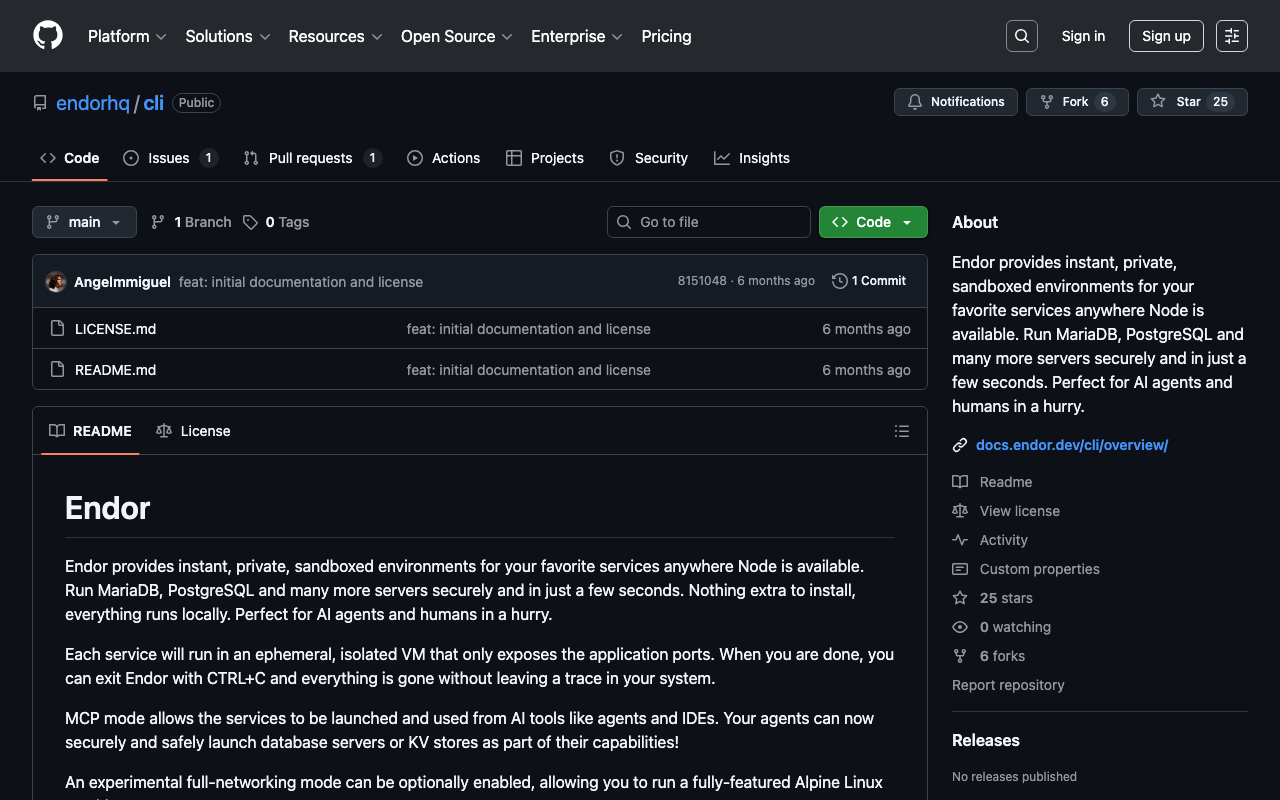Switch to the Pull requests tab
The image size is (1280, 800).
[310, 158]
